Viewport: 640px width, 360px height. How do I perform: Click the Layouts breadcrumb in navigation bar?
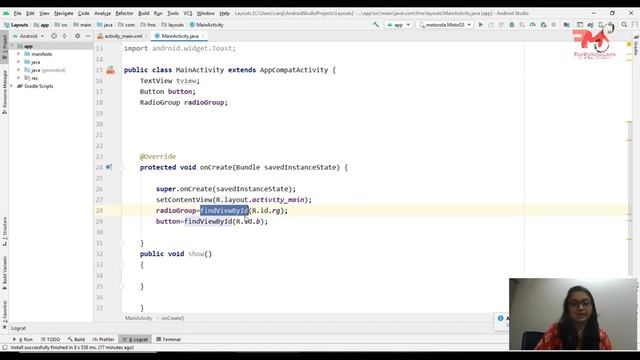tap(16, 25)
